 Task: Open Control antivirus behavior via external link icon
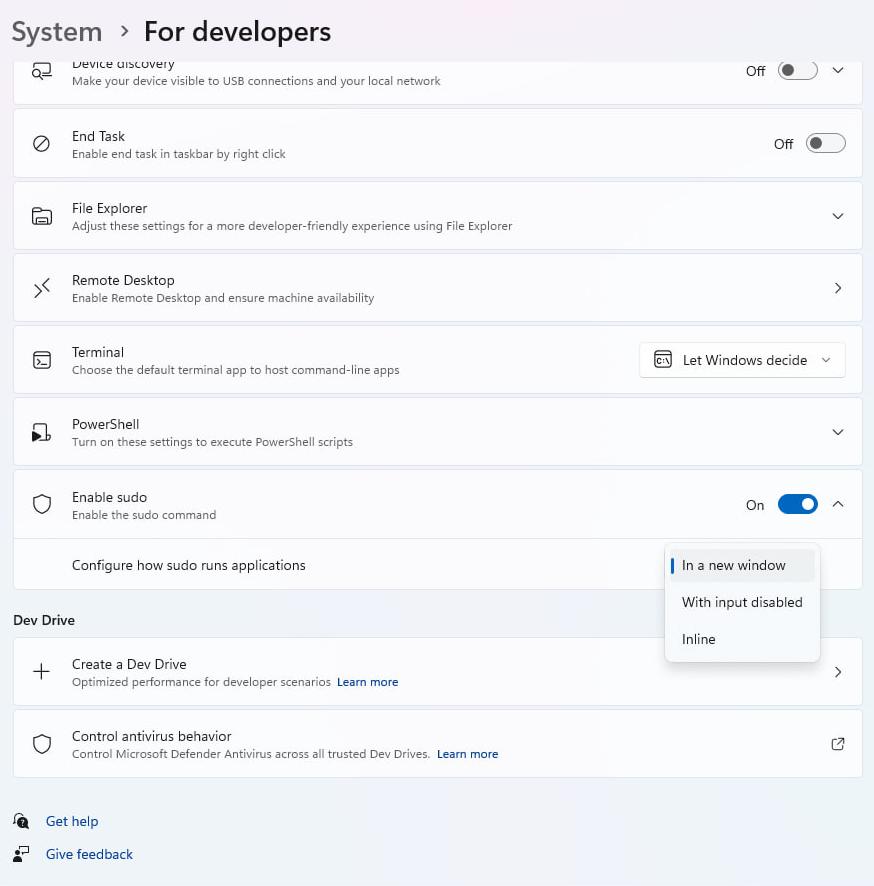[x=838, y=743]
